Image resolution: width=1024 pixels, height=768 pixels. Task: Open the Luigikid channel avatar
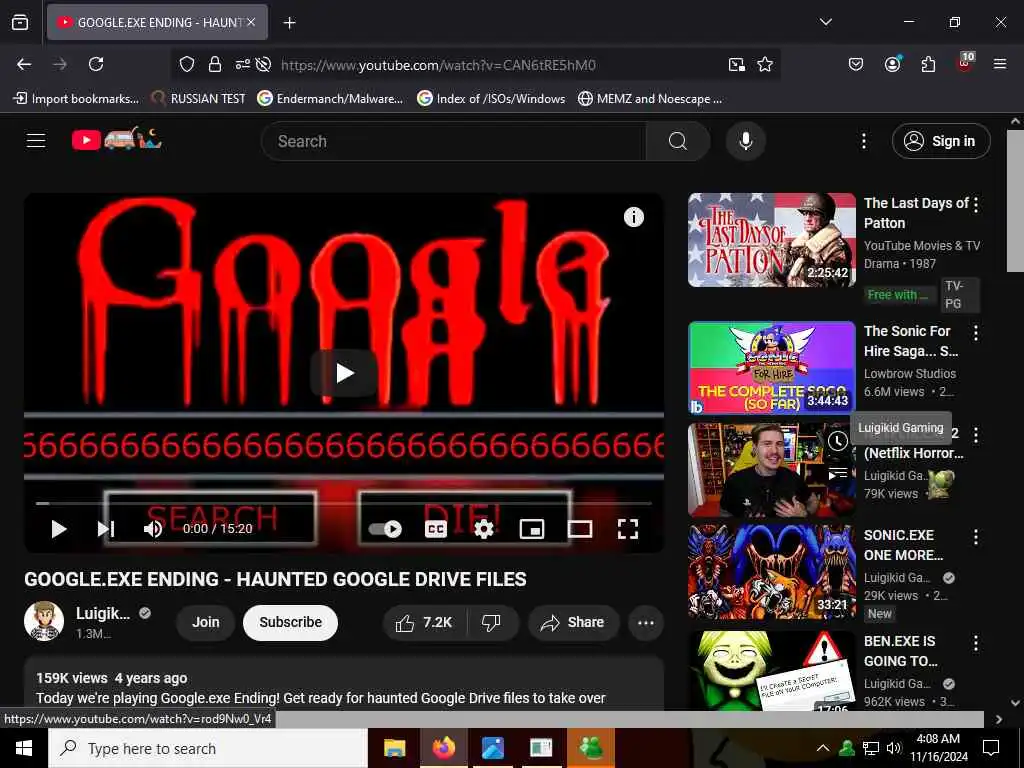44,621
